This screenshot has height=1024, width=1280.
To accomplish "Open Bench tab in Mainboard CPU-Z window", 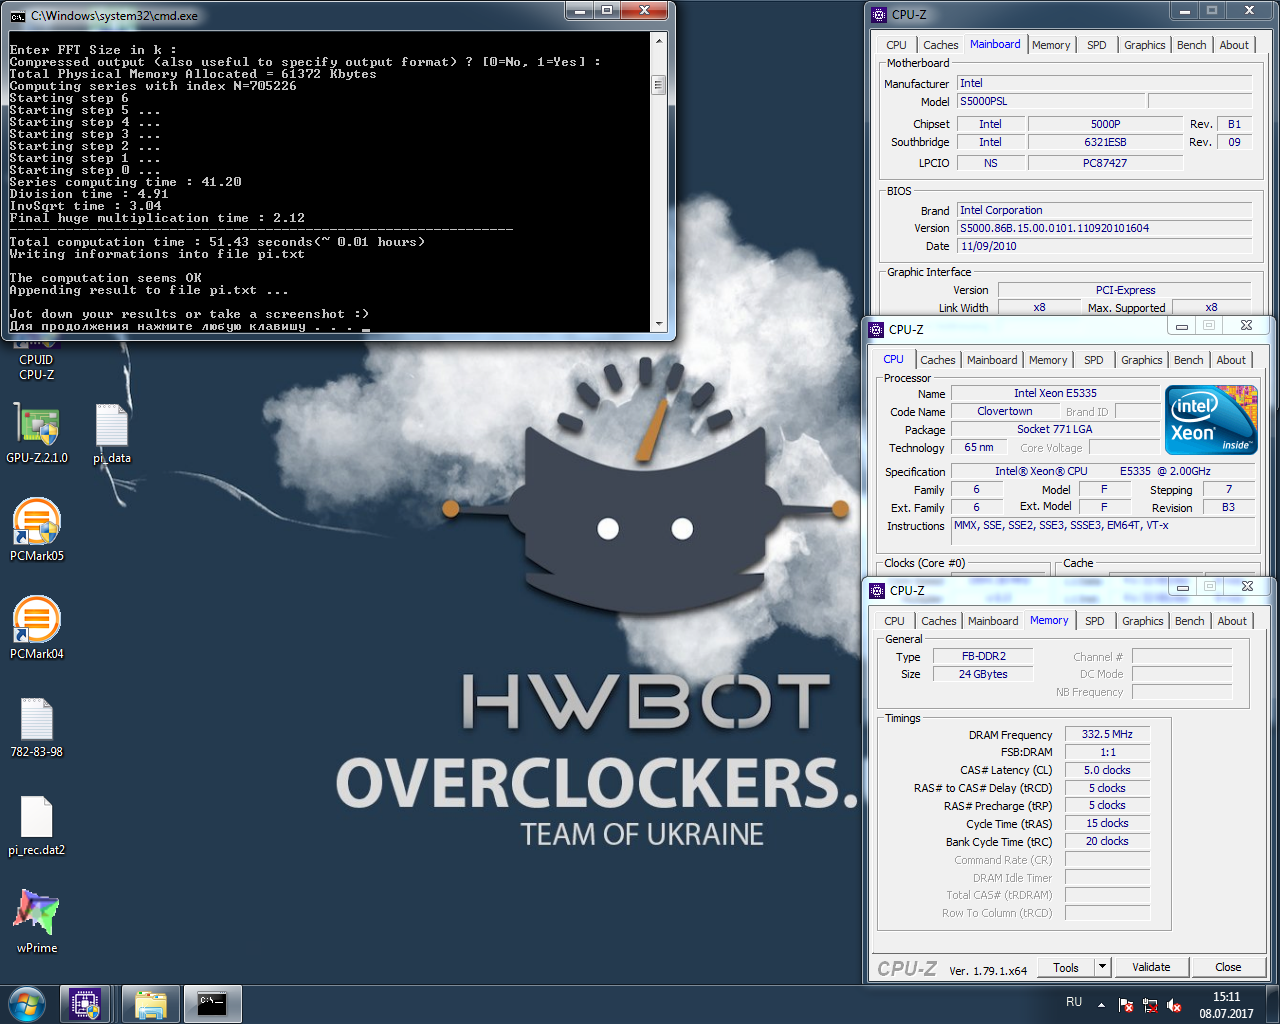I will point(1192,45).
